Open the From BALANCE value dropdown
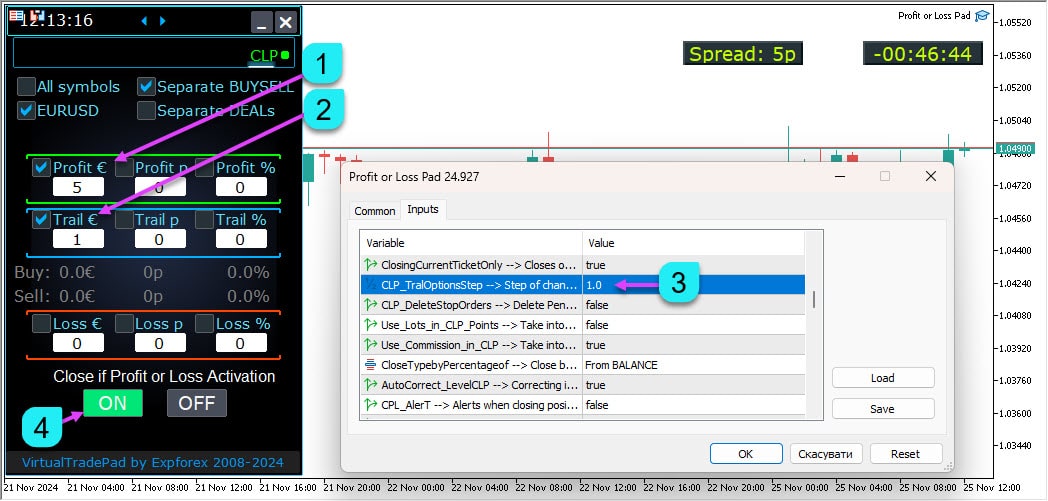 click(x=694, y=365)
